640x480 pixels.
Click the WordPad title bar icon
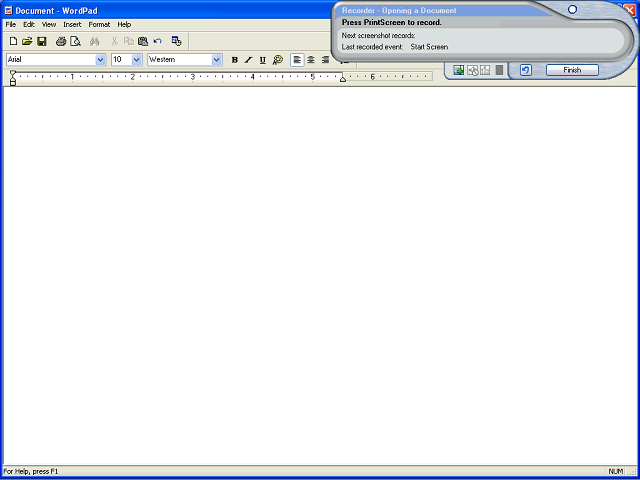click(x=8, y=11)
